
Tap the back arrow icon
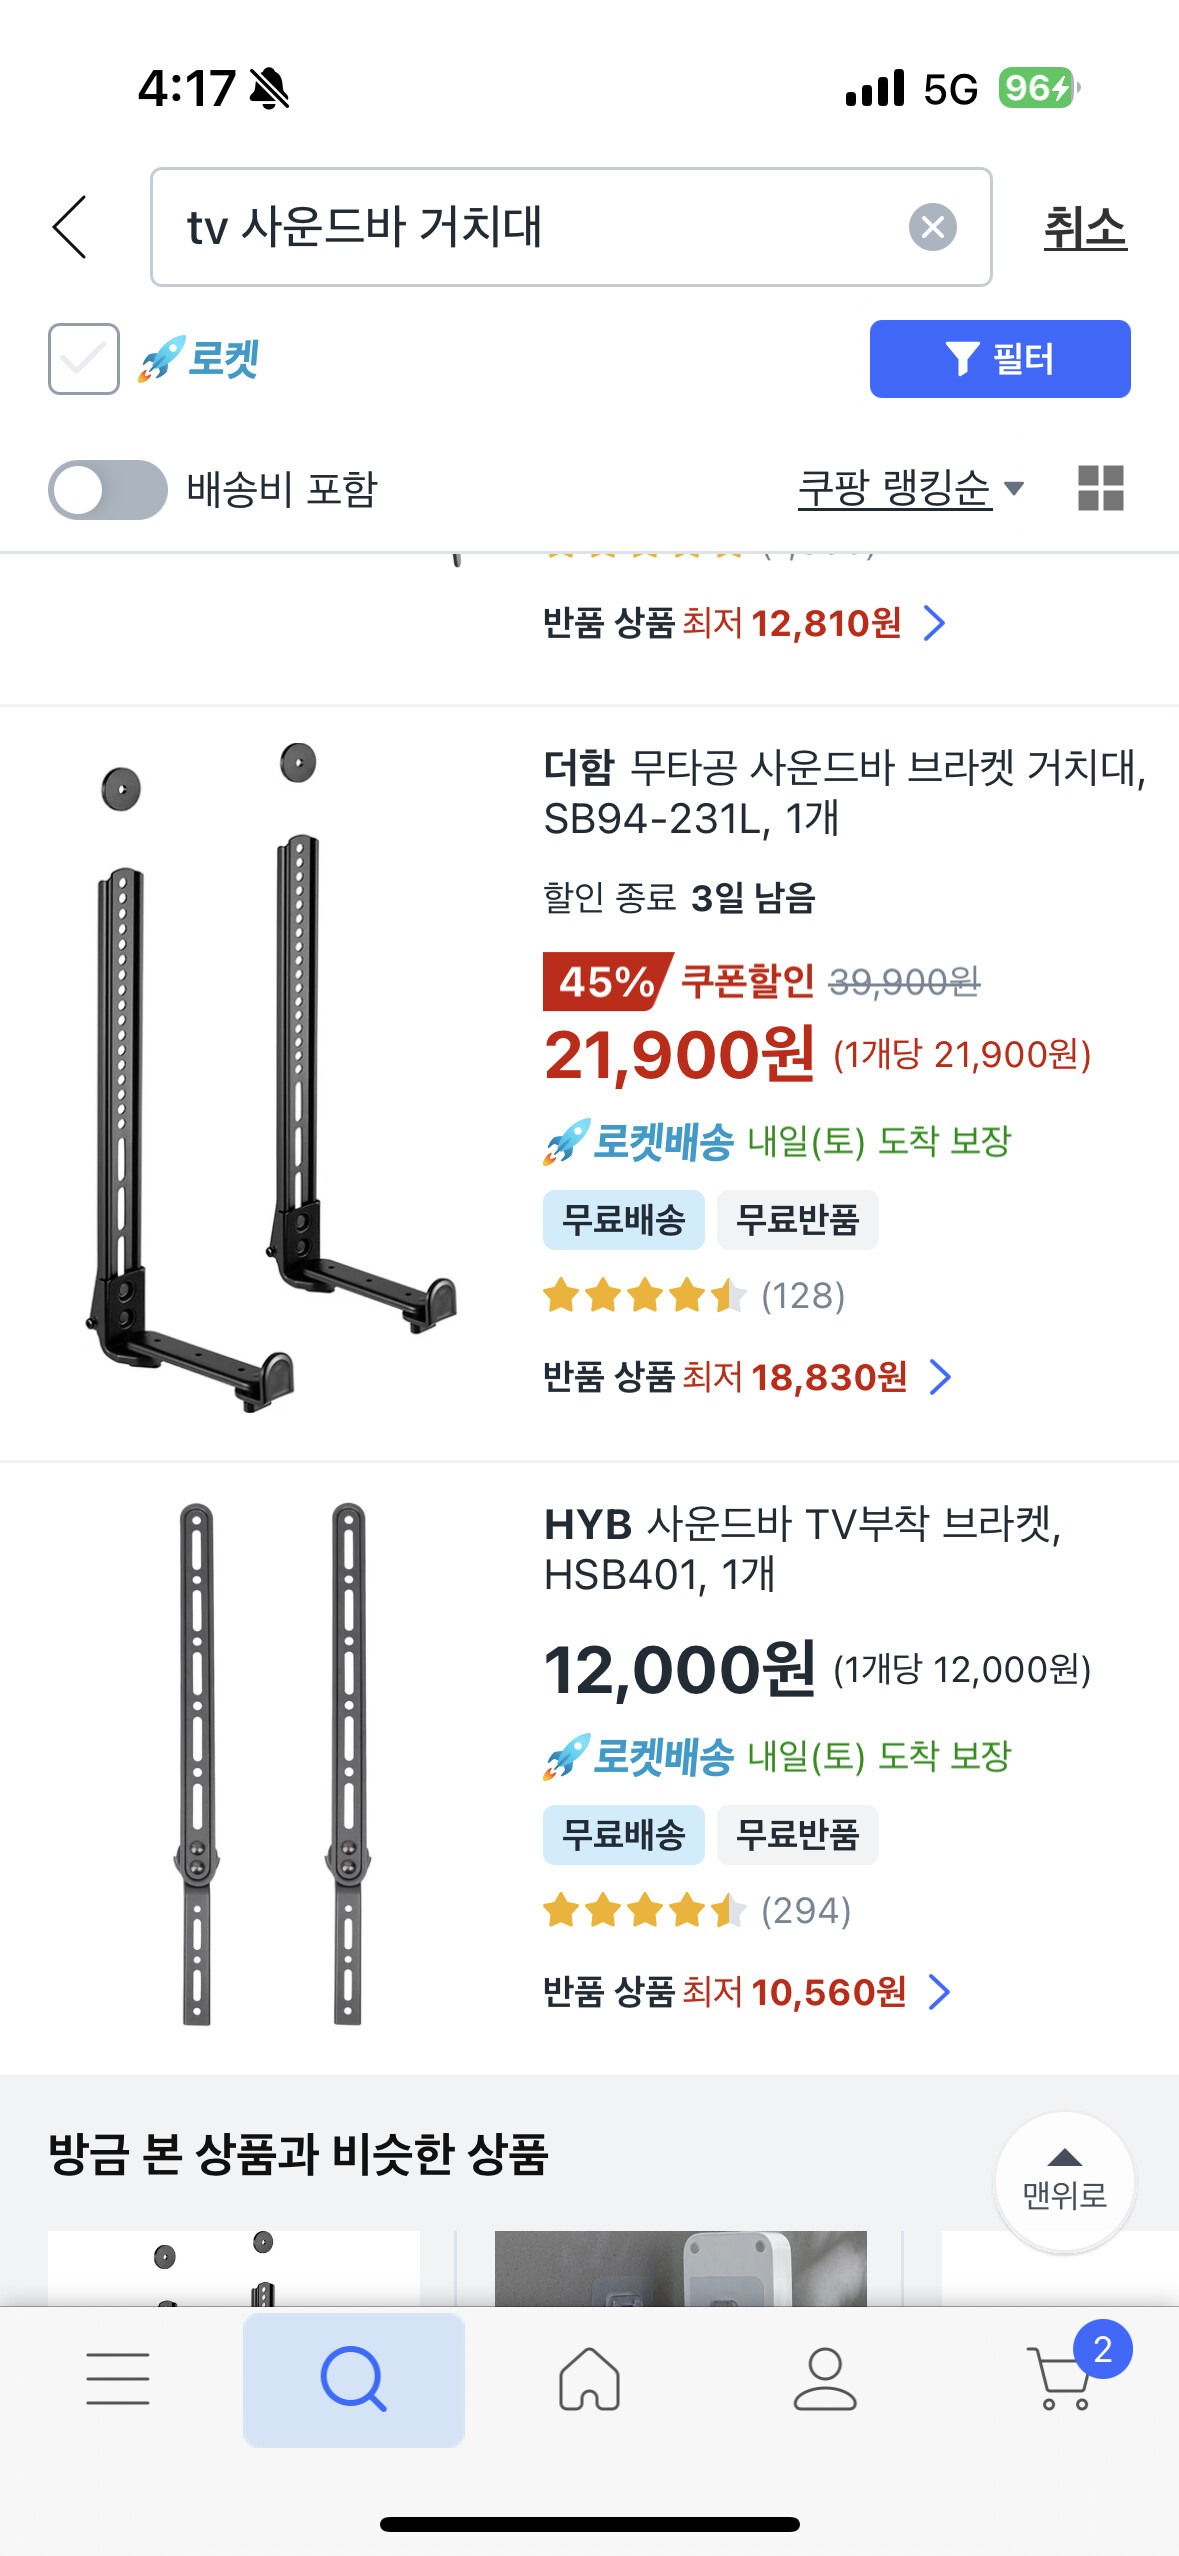coord(70,227)
